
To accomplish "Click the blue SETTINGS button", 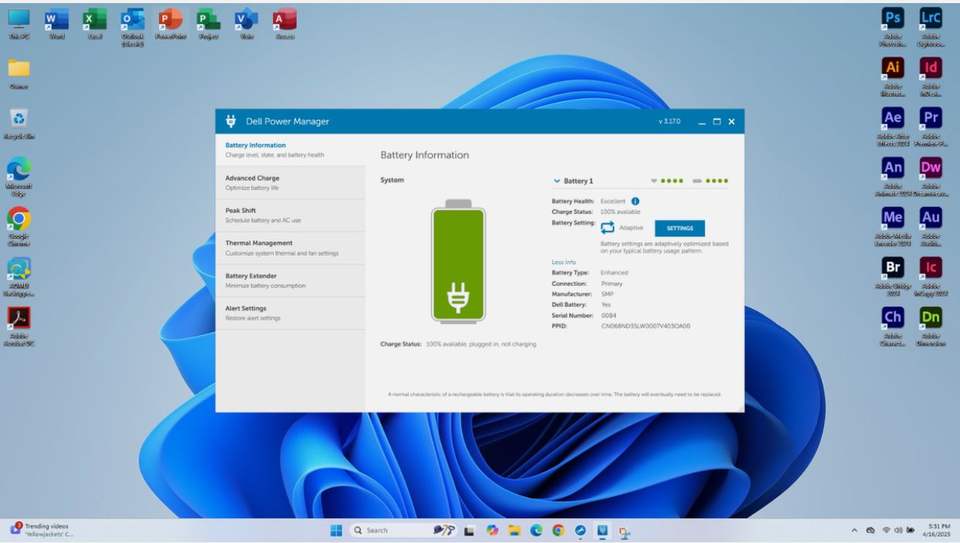I will click(x=679, y=228).
